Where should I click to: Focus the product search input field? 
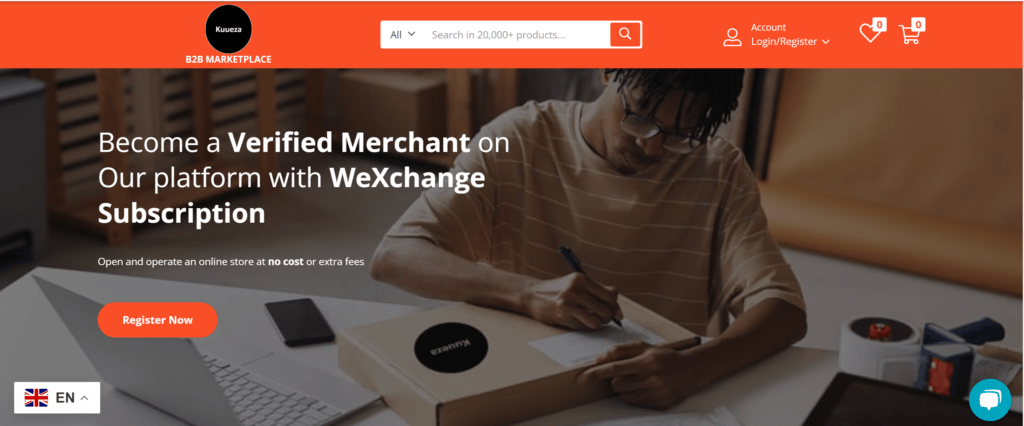point(517,35)
